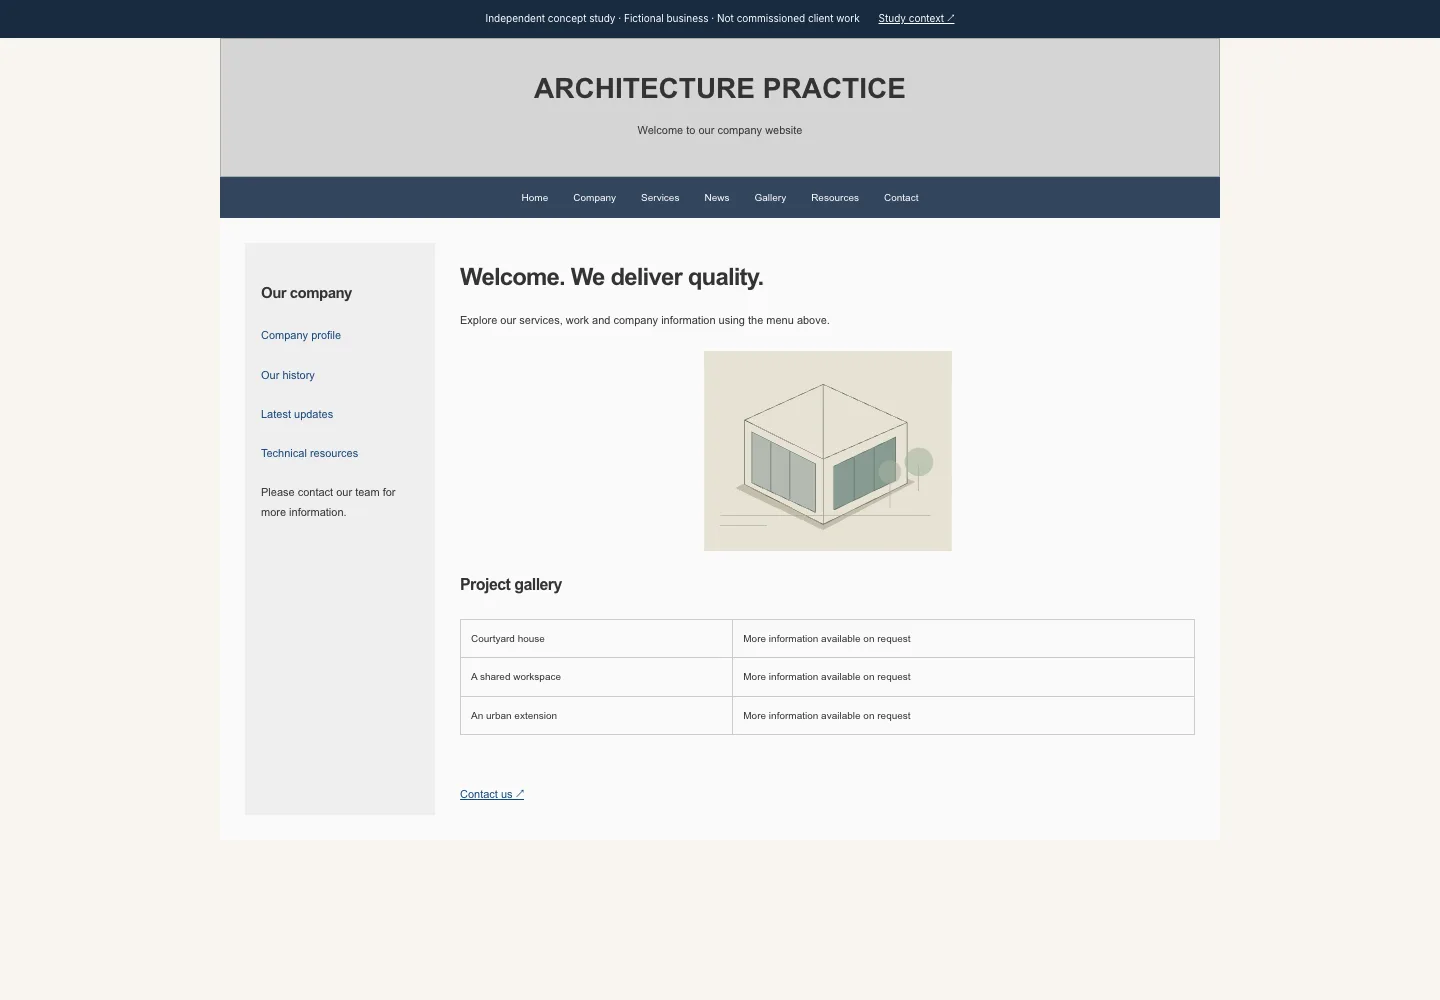Click More information cell in urban extension row
This screenshot has height=1000, width=1440.
pos(963,716)
